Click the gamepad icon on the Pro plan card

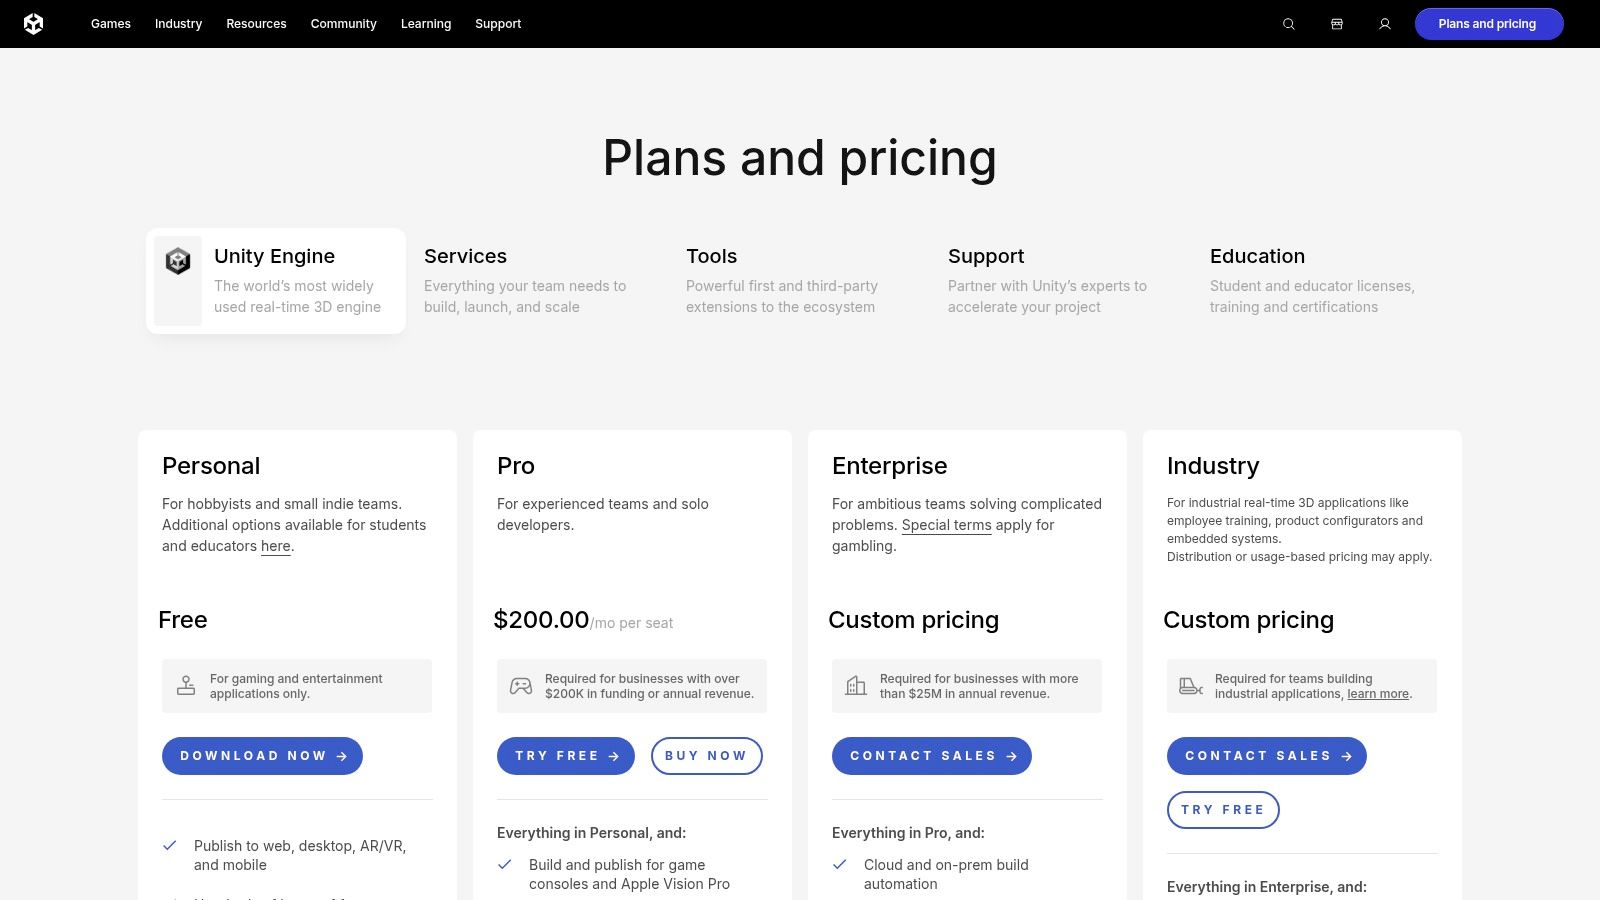click(520, 686)
